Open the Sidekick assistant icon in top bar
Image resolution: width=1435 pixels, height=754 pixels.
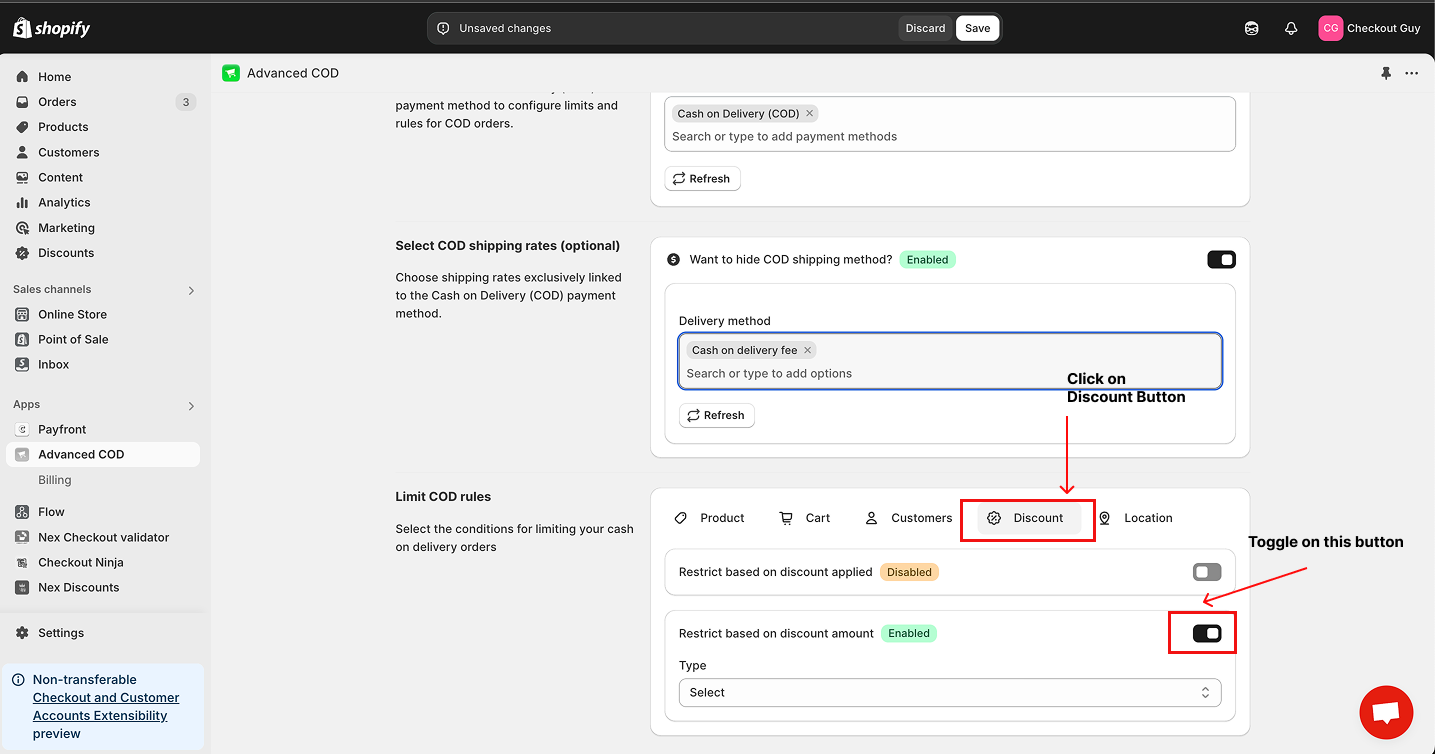coord(1251,28)
